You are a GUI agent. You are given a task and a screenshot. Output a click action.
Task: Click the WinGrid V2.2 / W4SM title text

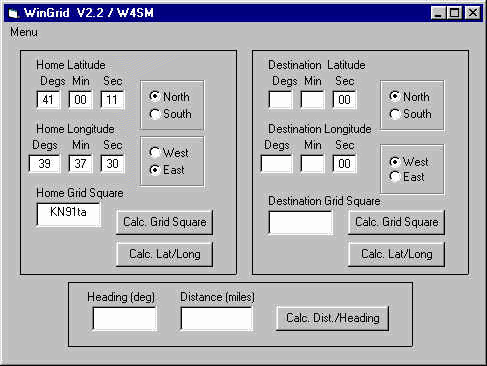89,13
